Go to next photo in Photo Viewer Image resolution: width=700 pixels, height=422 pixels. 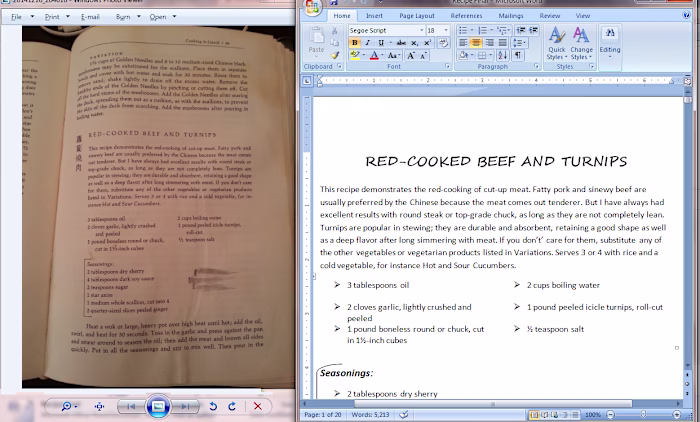point(185,406)
